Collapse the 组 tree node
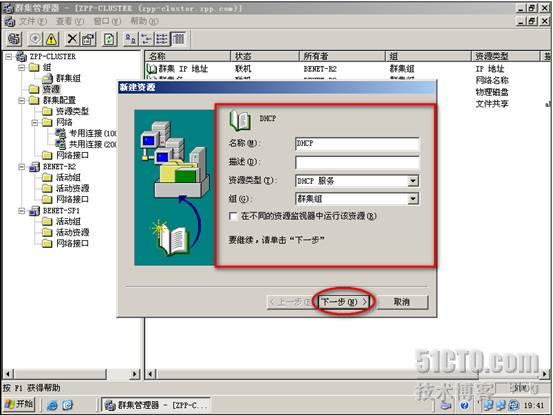 pos(22,67)
